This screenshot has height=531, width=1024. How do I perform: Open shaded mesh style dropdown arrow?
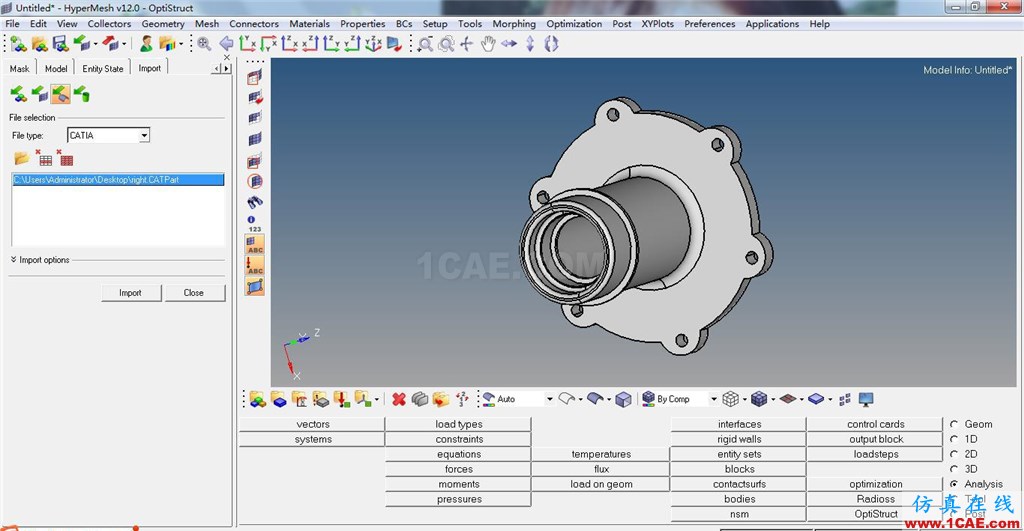[x=773, y=399]
